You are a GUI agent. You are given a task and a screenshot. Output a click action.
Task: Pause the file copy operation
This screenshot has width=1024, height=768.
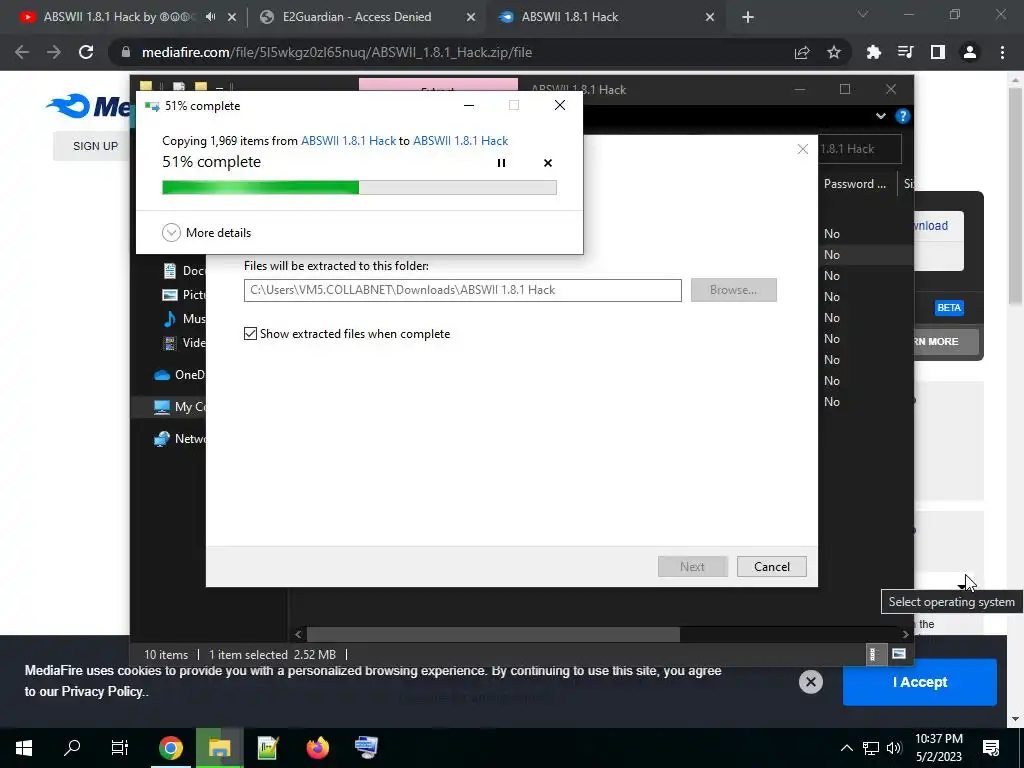[501, 163]
